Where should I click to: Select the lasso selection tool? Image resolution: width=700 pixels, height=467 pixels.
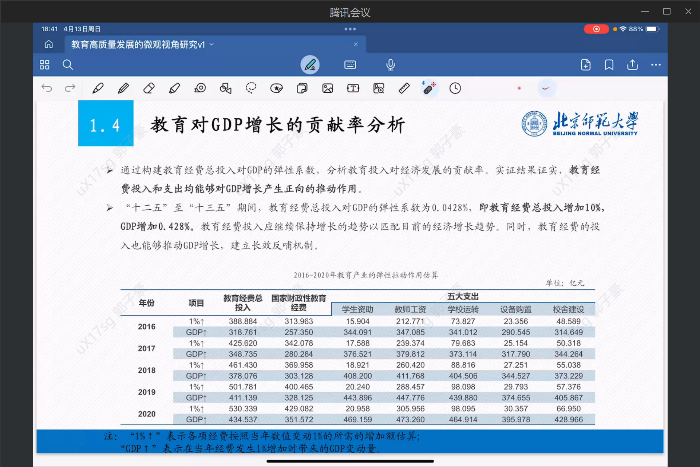click(x=251, y=88)
